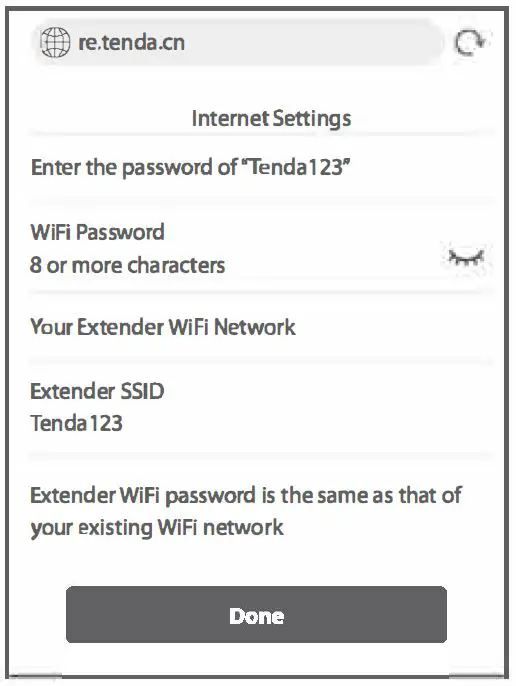Show the WiFi password with the eye icon
The image size is (516, 686).
tap(467, 258)
